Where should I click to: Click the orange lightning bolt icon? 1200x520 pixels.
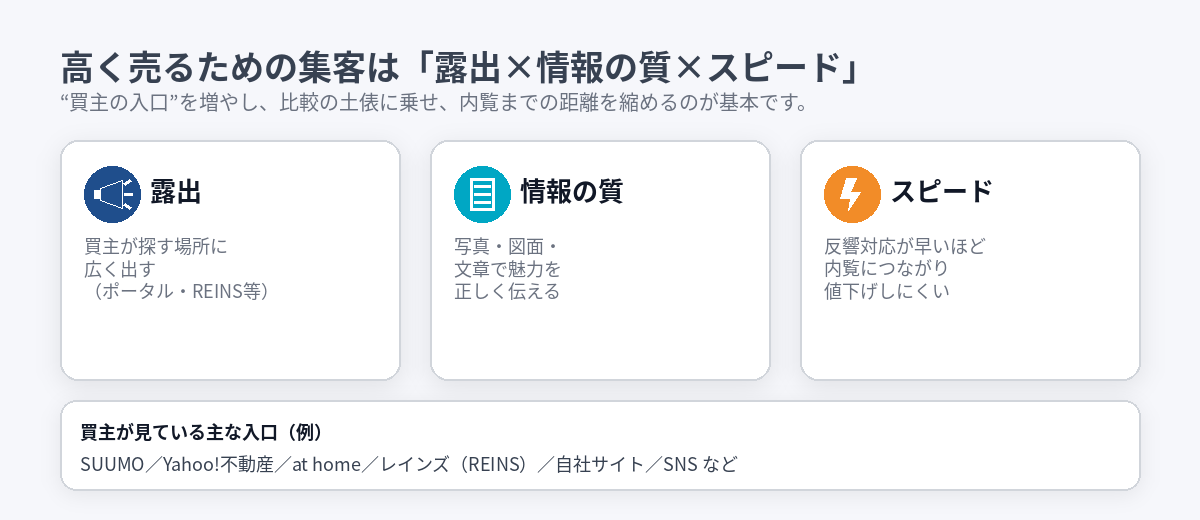click(852, 194)
